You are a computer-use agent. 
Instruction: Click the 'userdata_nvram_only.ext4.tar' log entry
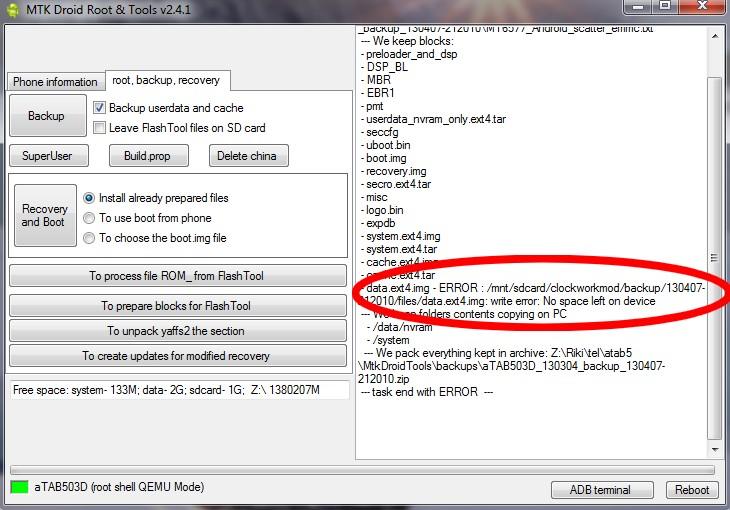[x=436, y=119]
